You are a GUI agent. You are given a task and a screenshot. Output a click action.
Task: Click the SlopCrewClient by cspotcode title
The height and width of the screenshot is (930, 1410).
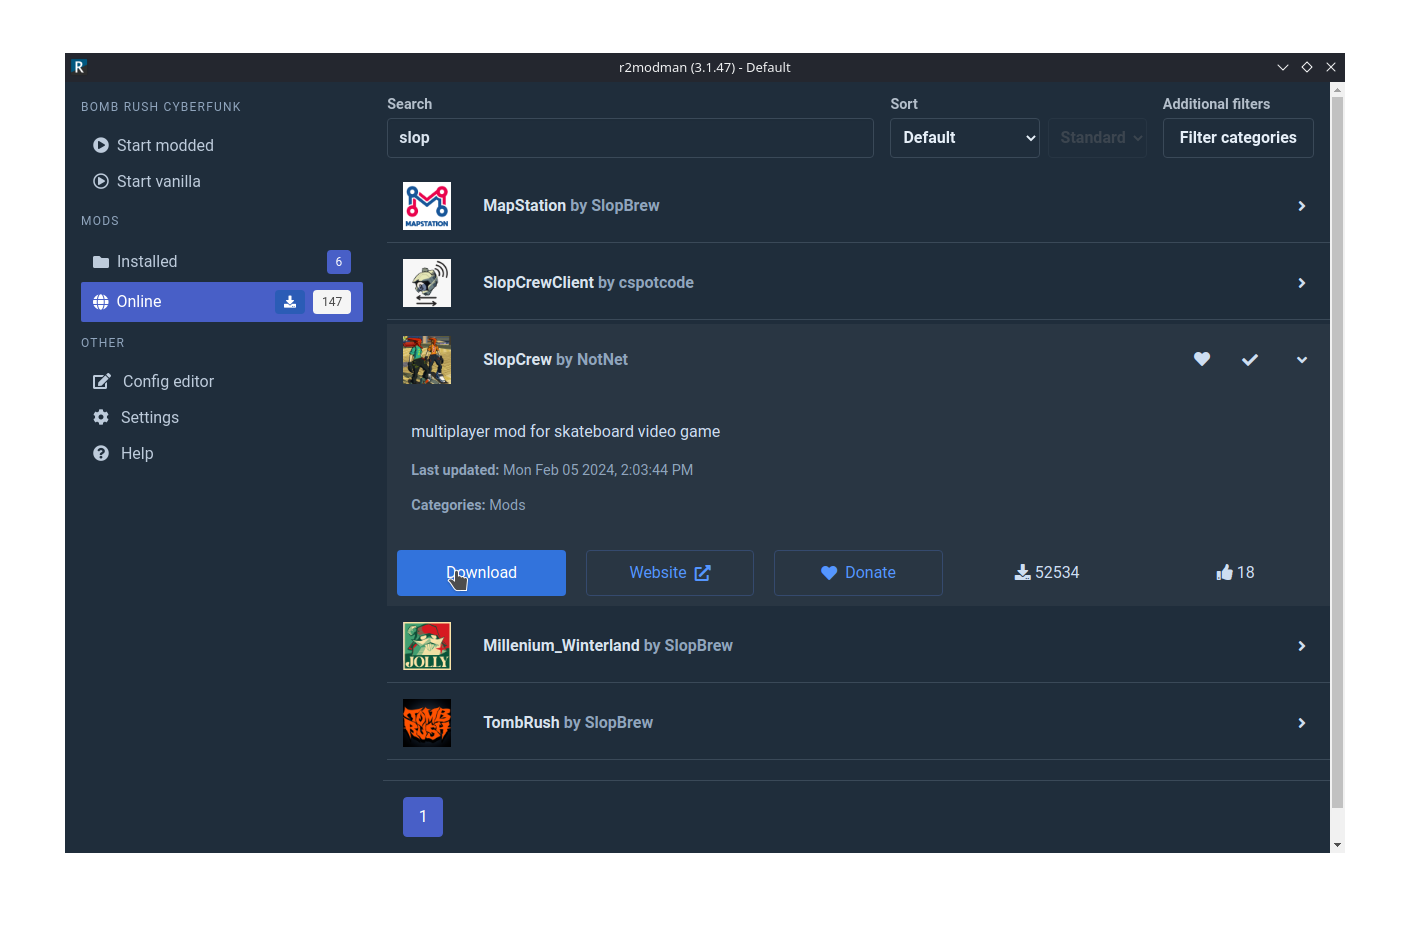tap(588, 283)
